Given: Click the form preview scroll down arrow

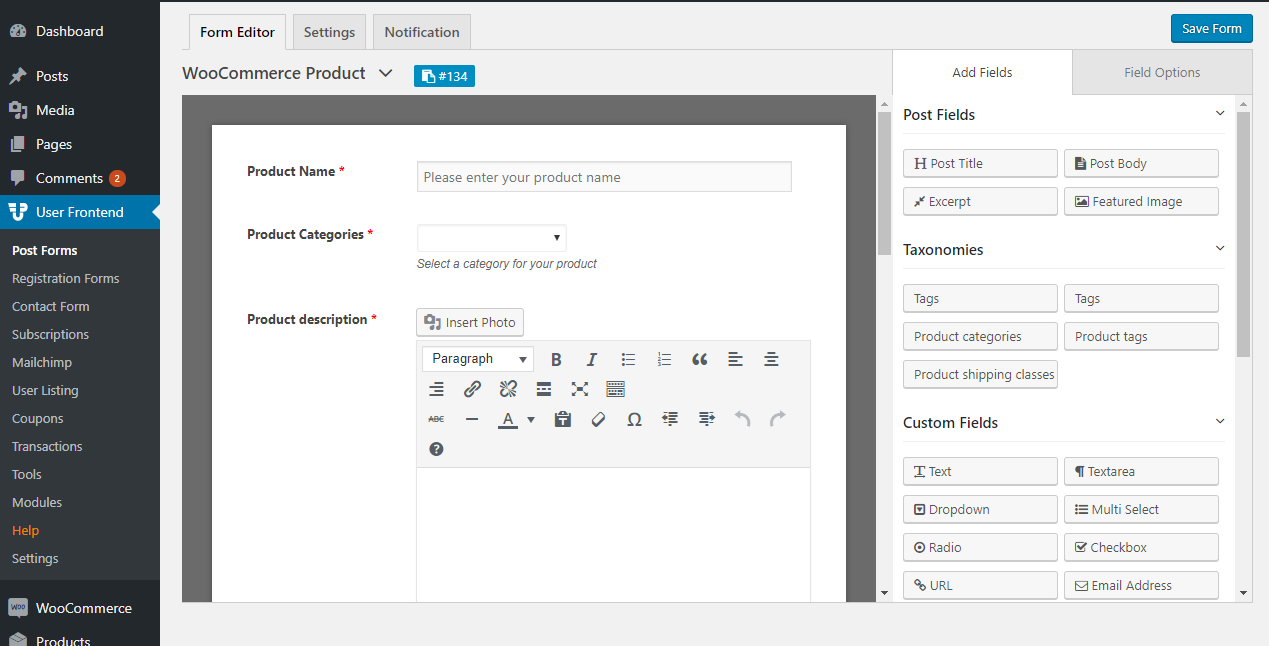Looking at the screenshot, I should pyautogui.click(x=884, y=593).
